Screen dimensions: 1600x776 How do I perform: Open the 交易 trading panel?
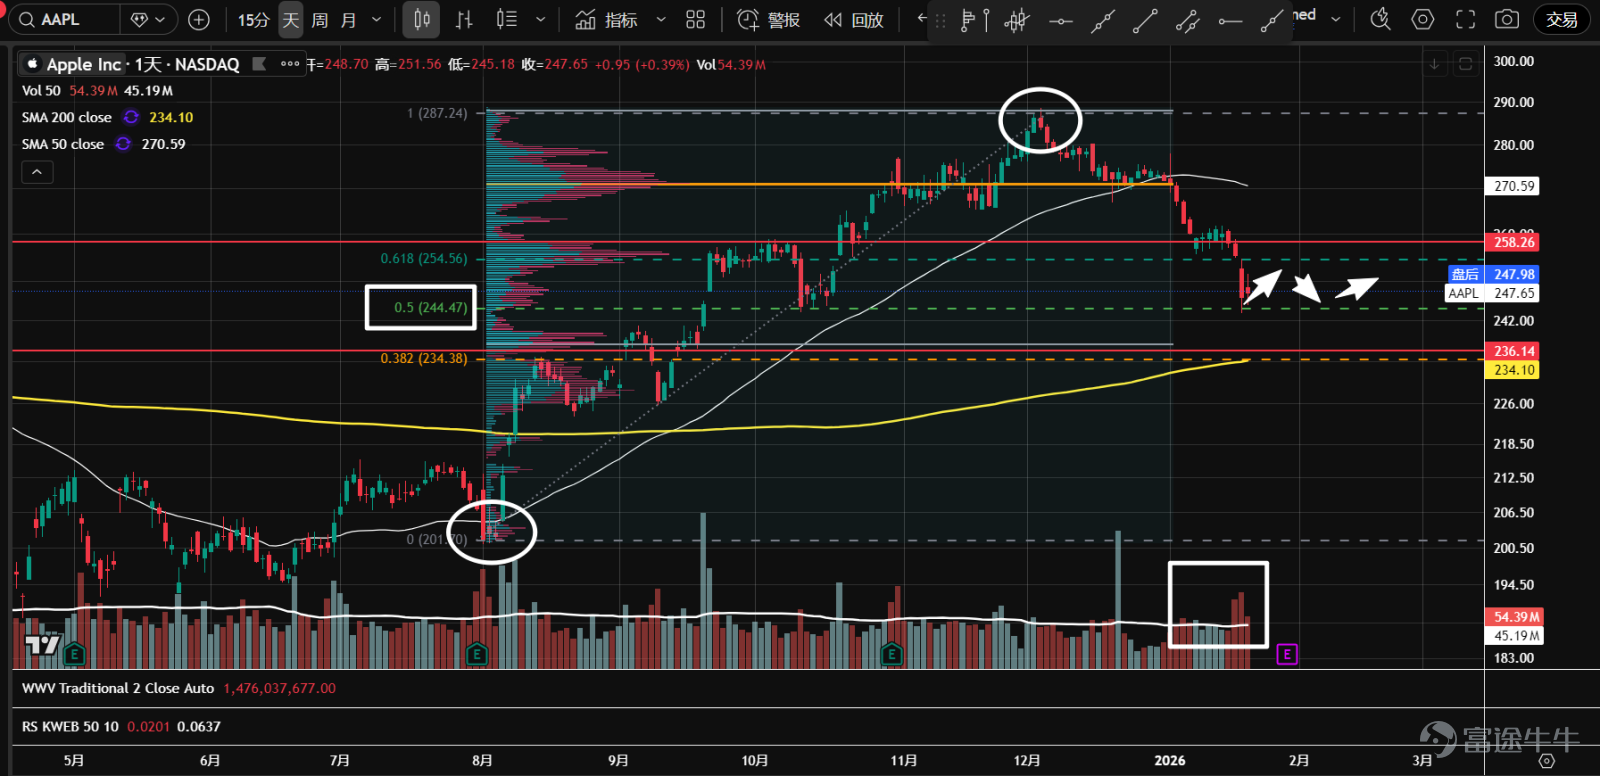[1562, 19]
